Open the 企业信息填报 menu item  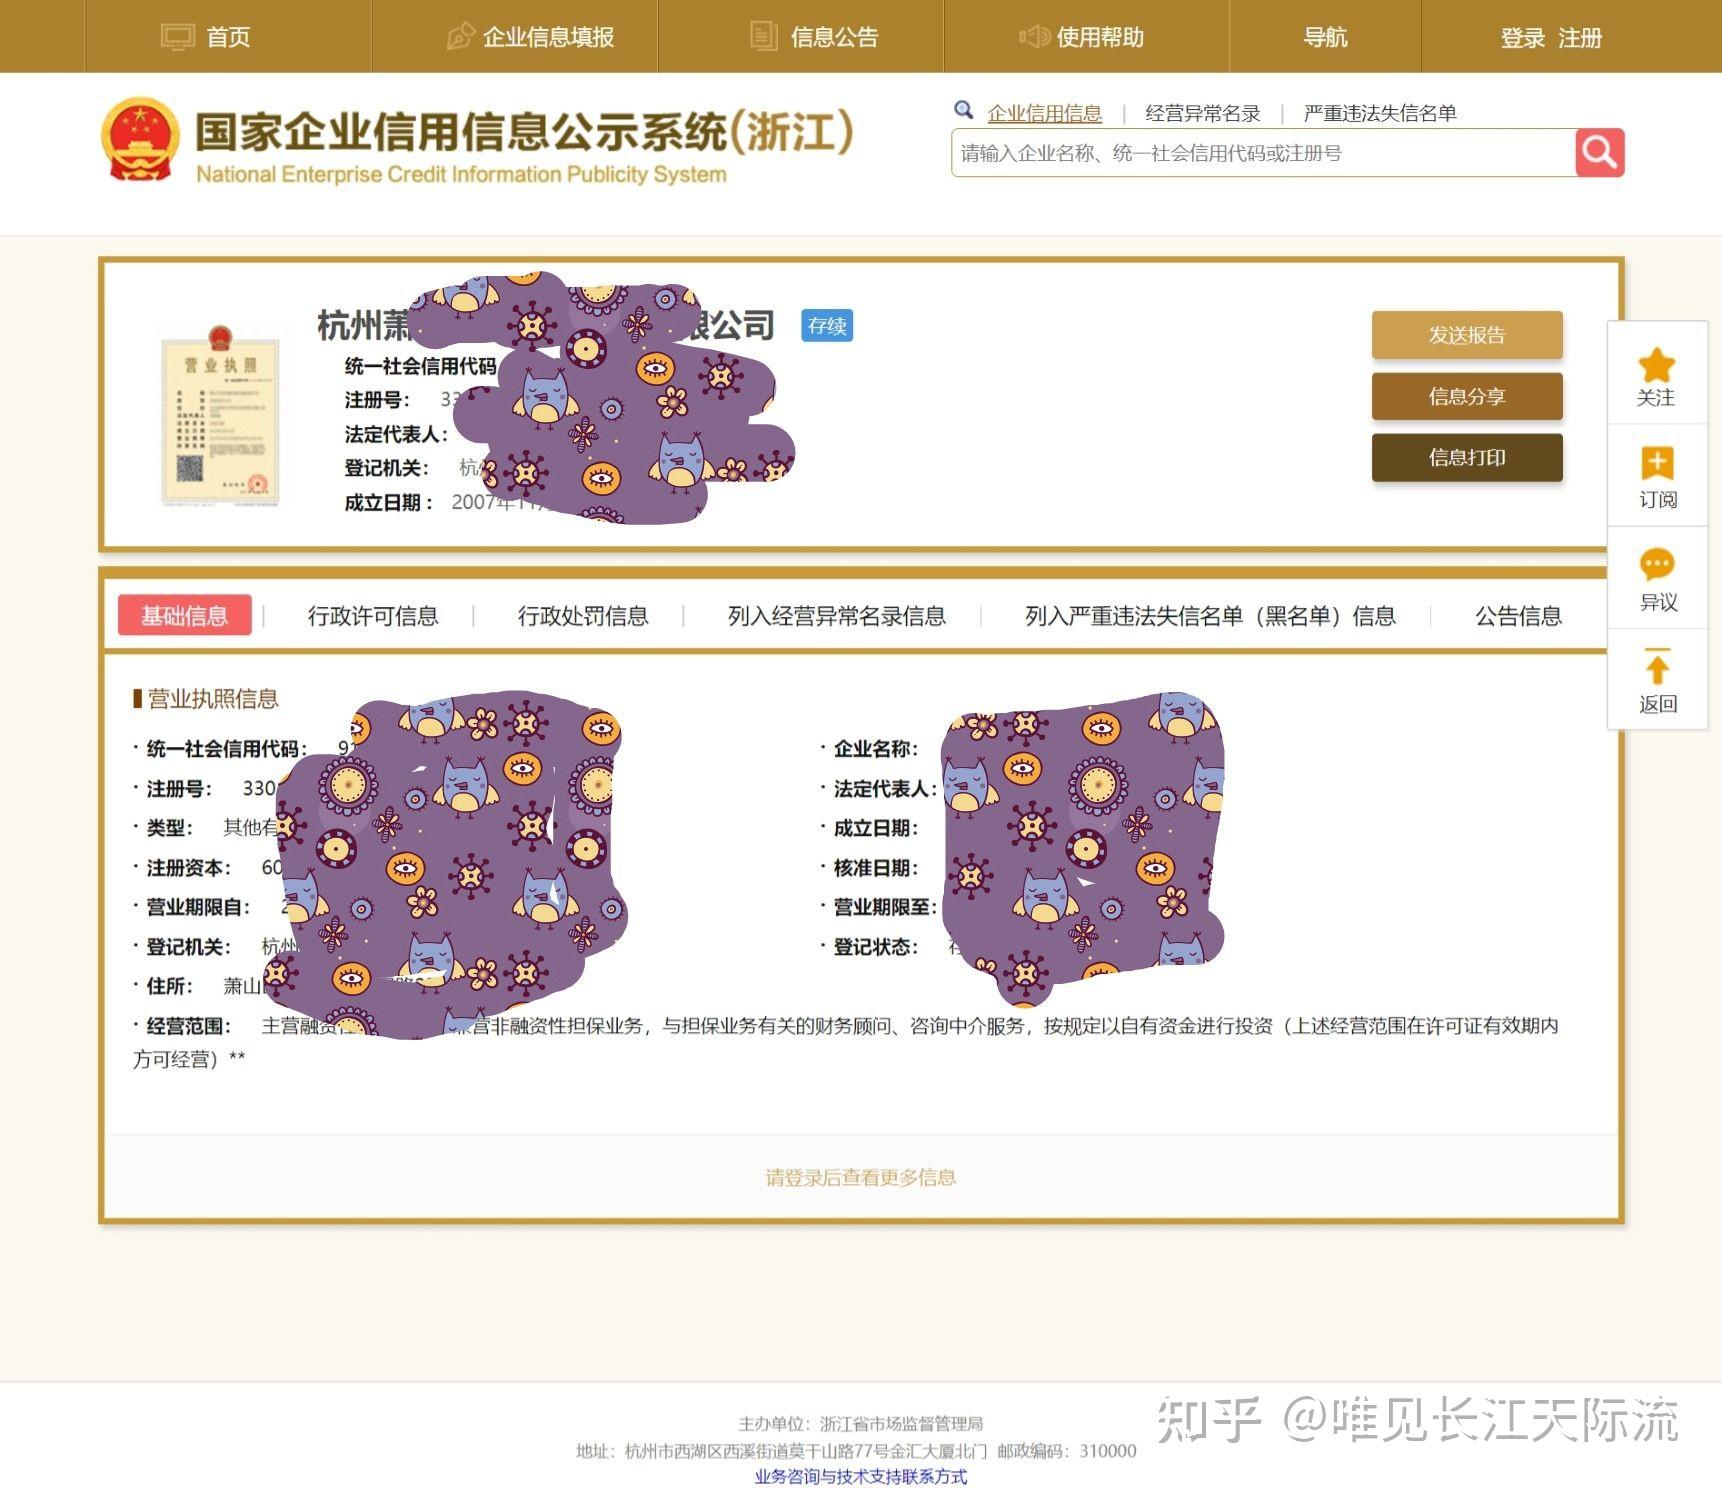pos(515,37)
